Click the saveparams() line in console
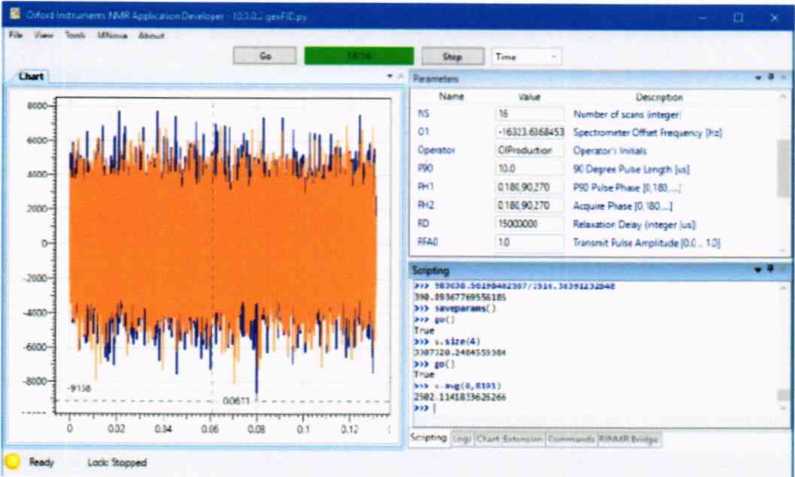 455,309
